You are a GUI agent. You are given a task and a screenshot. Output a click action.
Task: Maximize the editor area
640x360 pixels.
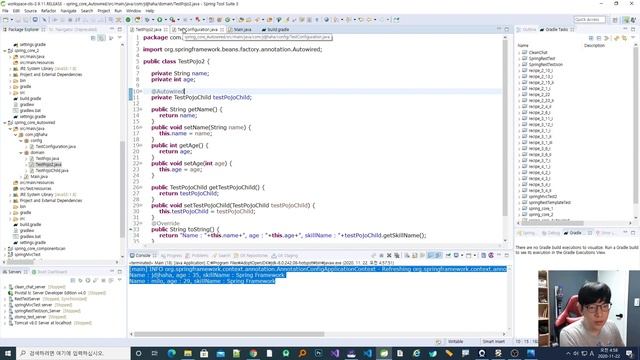coord(507,29)
